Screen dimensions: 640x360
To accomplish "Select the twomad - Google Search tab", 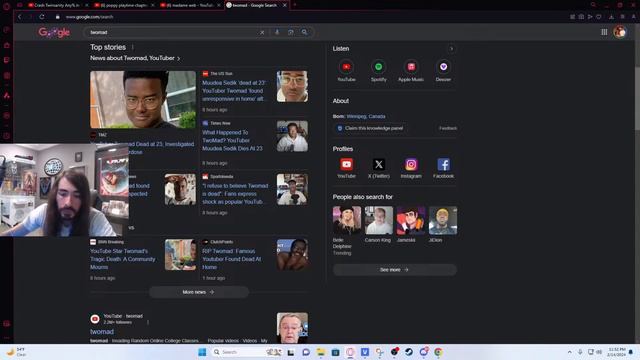I will [x=254, y=5].
